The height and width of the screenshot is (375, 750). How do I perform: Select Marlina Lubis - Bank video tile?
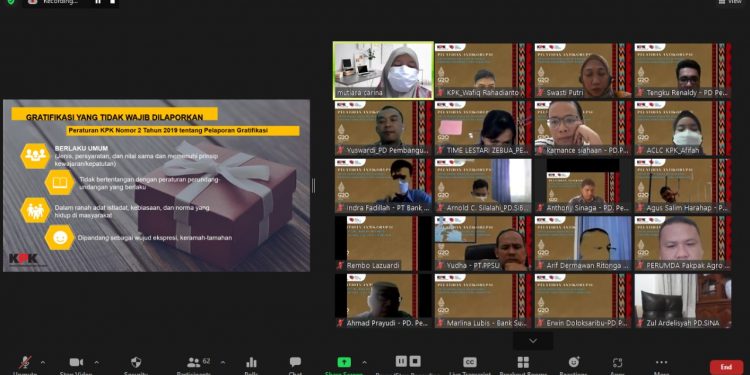(x=483, y=301)
